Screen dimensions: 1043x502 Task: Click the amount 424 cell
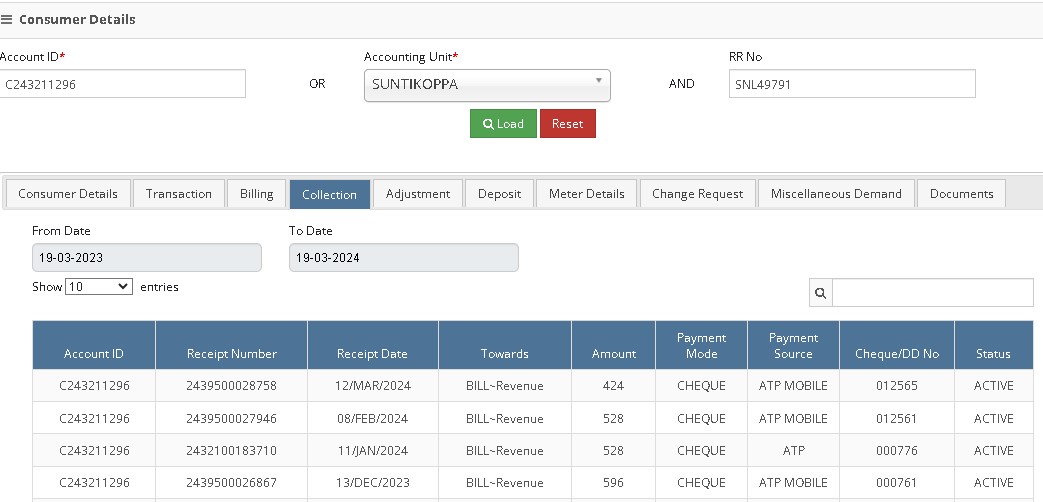click(613, 386)
